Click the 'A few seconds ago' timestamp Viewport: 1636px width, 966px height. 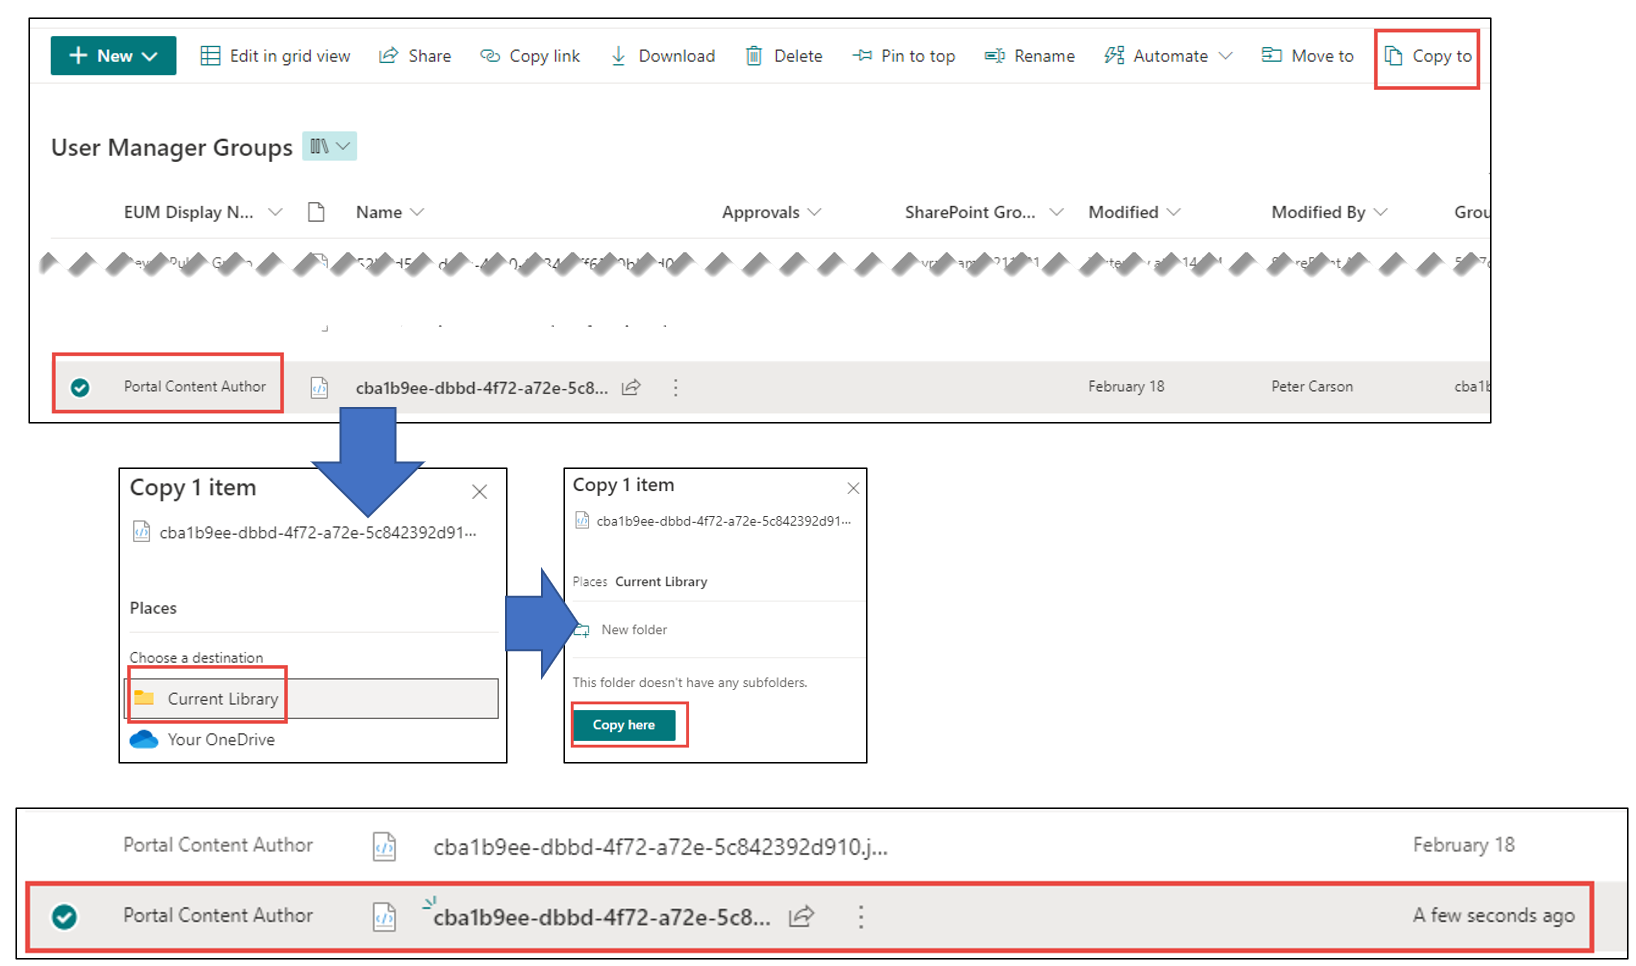[1494, 915]
